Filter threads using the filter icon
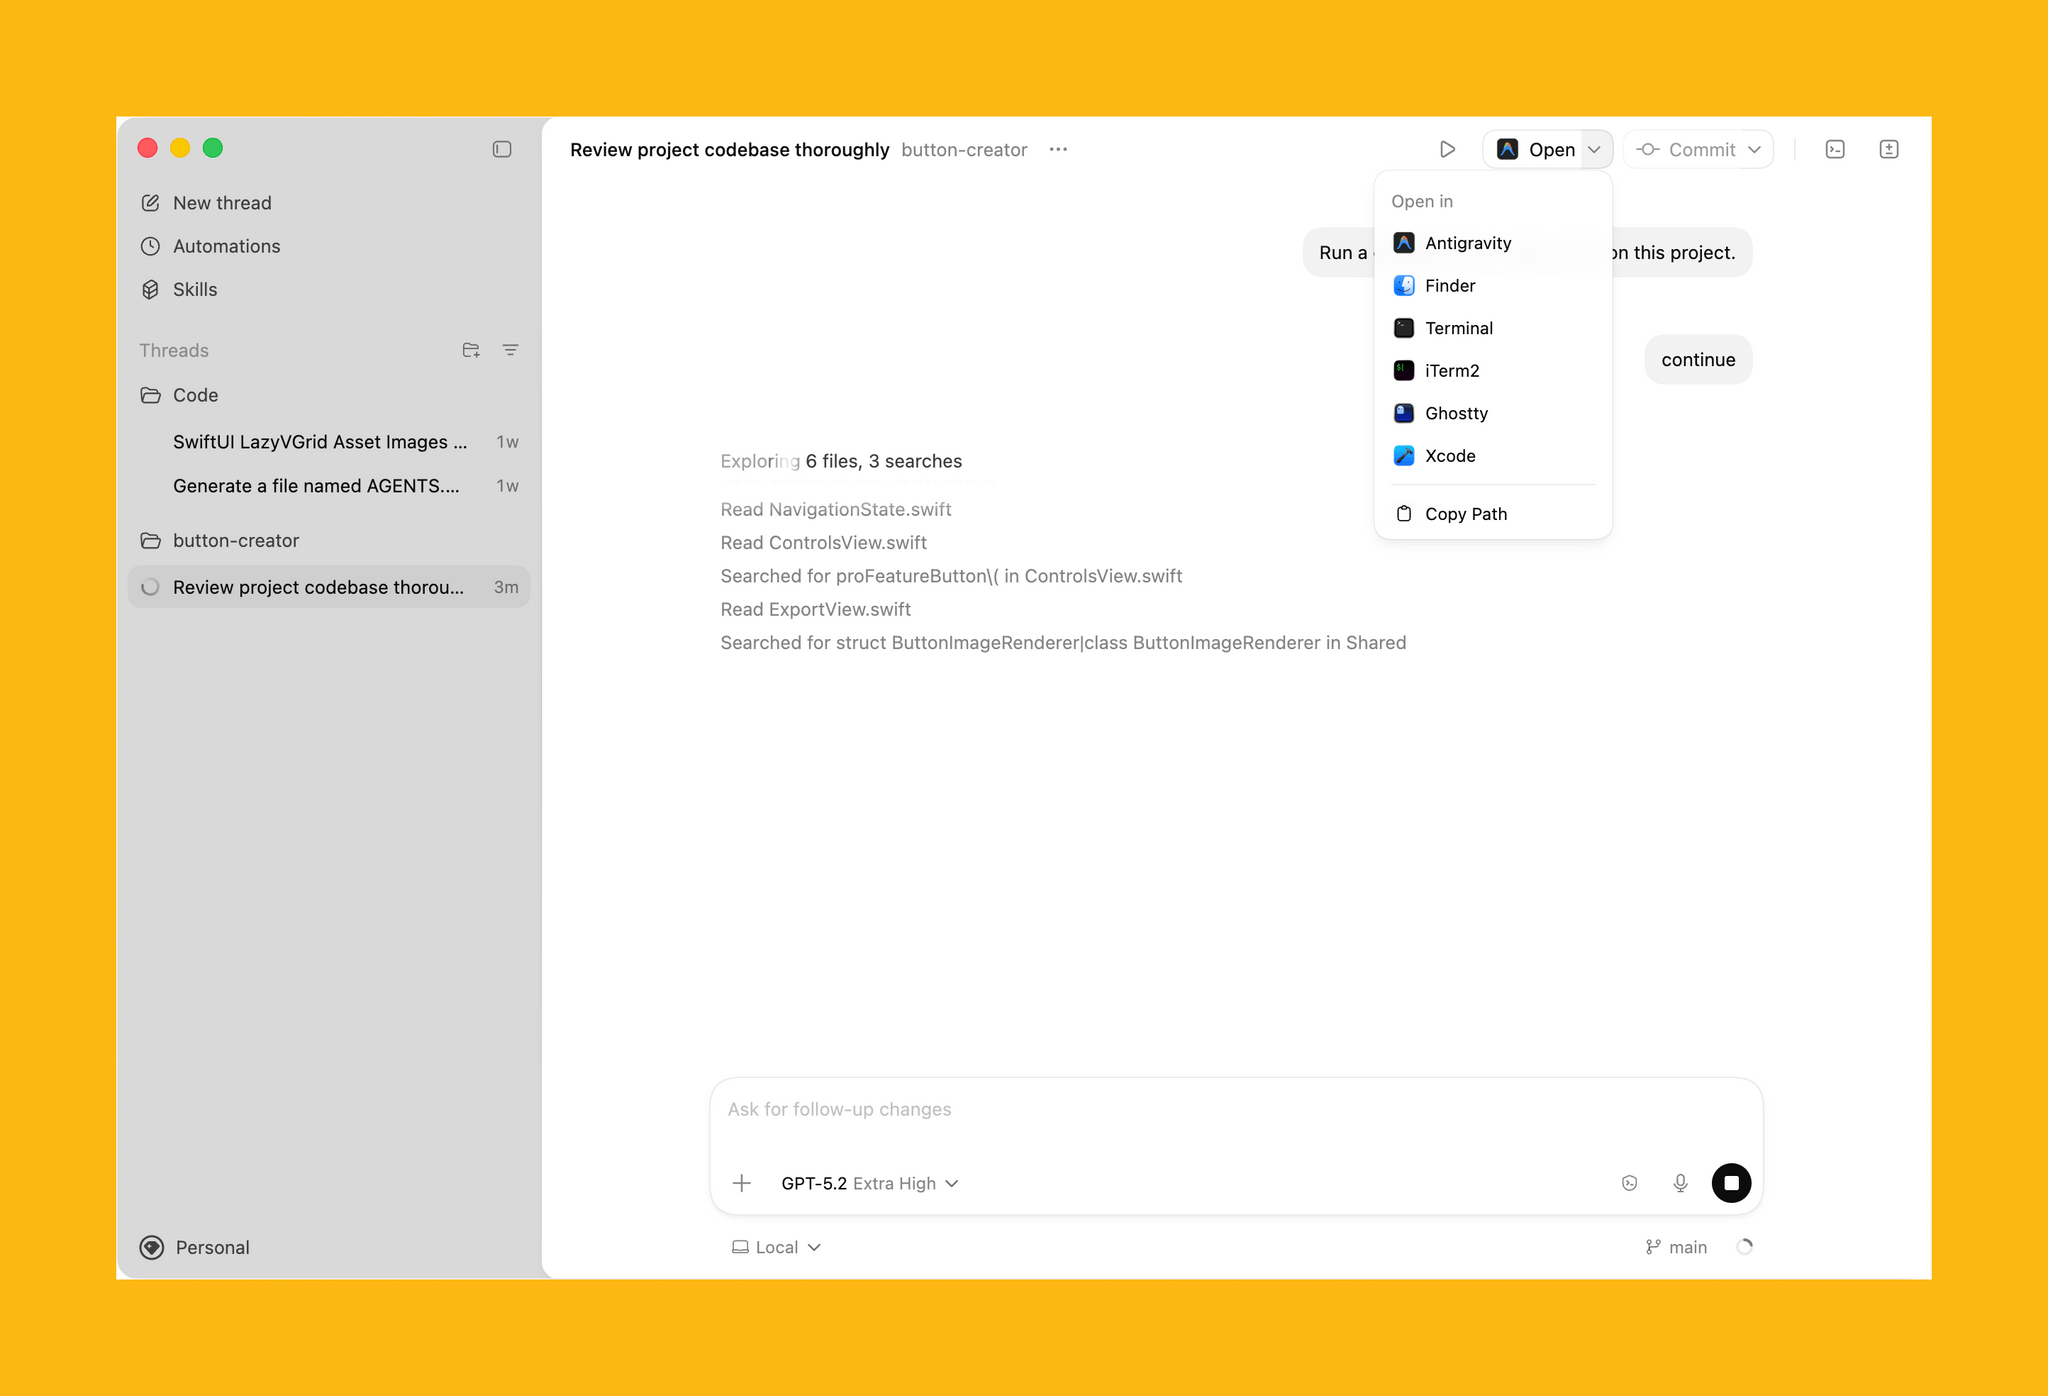The height and width of the screenshot is (1396, 2048). (x=511, y=350)
